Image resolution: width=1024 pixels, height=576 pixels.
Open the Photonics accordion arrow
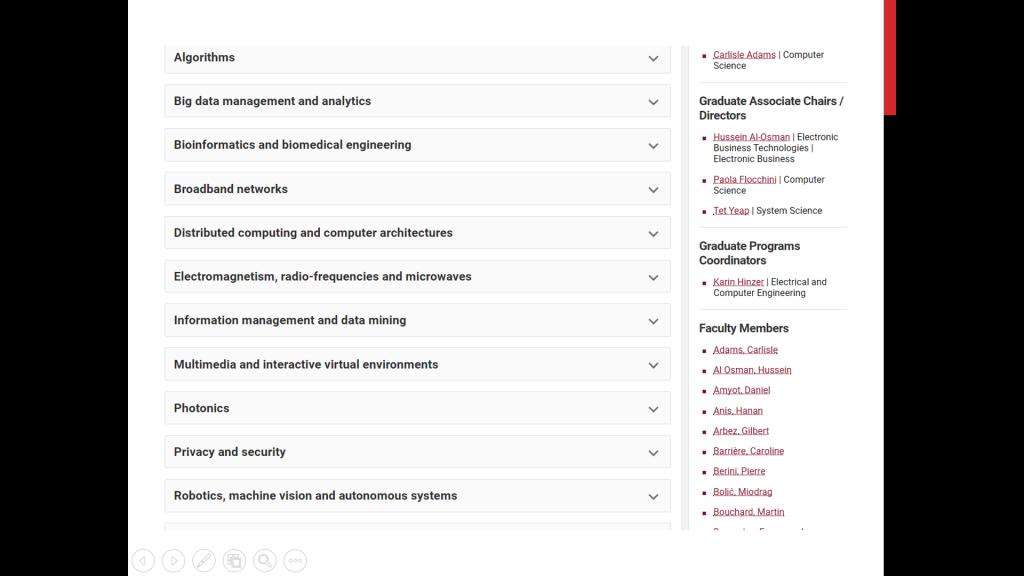pos(653,409)
